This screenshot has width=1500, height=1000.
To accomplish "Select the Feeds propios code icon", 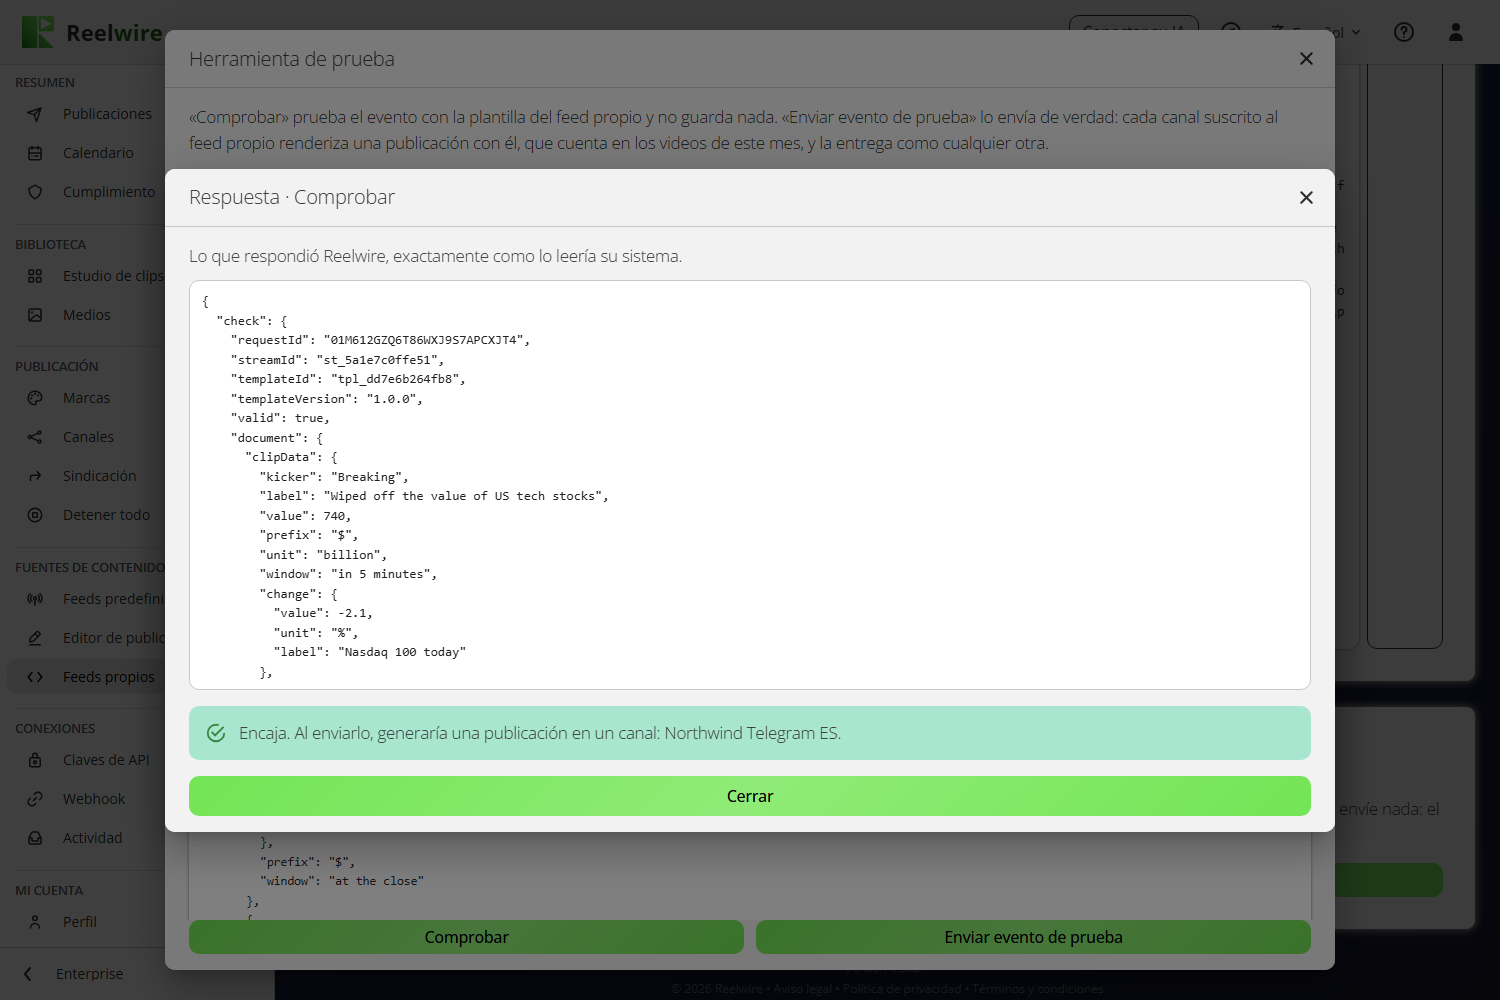I will [x=35, y=677].
